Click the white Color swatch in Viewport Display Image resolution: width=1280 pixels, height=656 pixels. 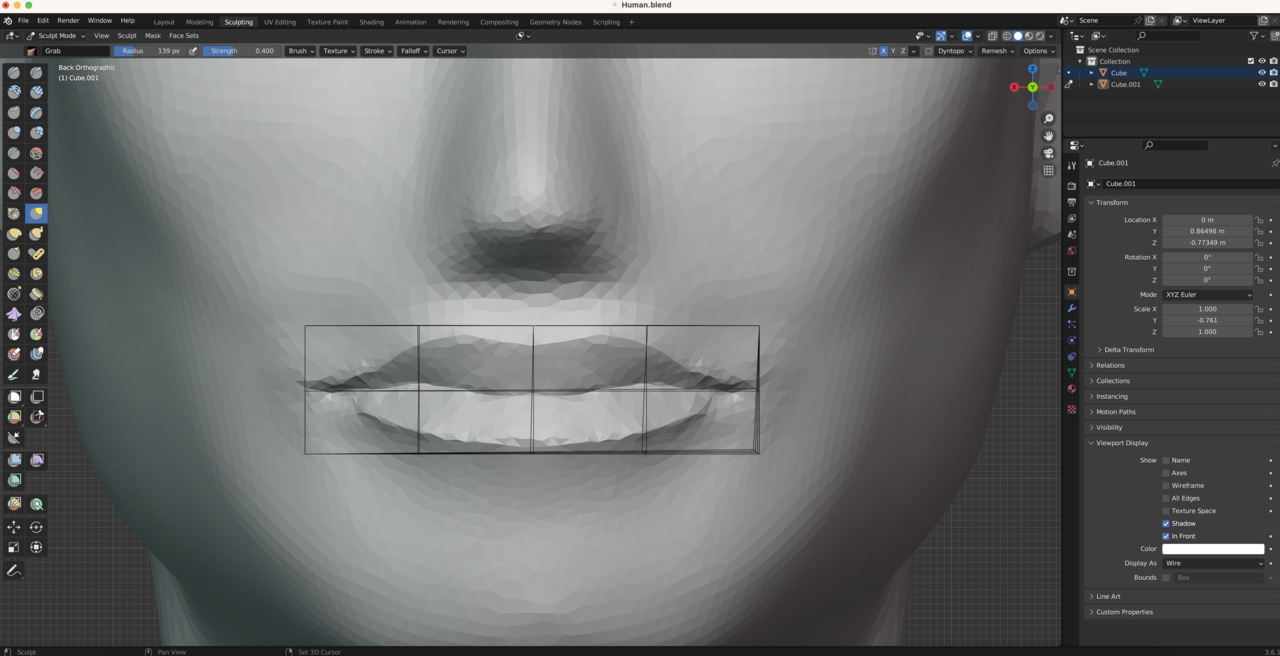pyautogui.click(x=1213, y=549)
